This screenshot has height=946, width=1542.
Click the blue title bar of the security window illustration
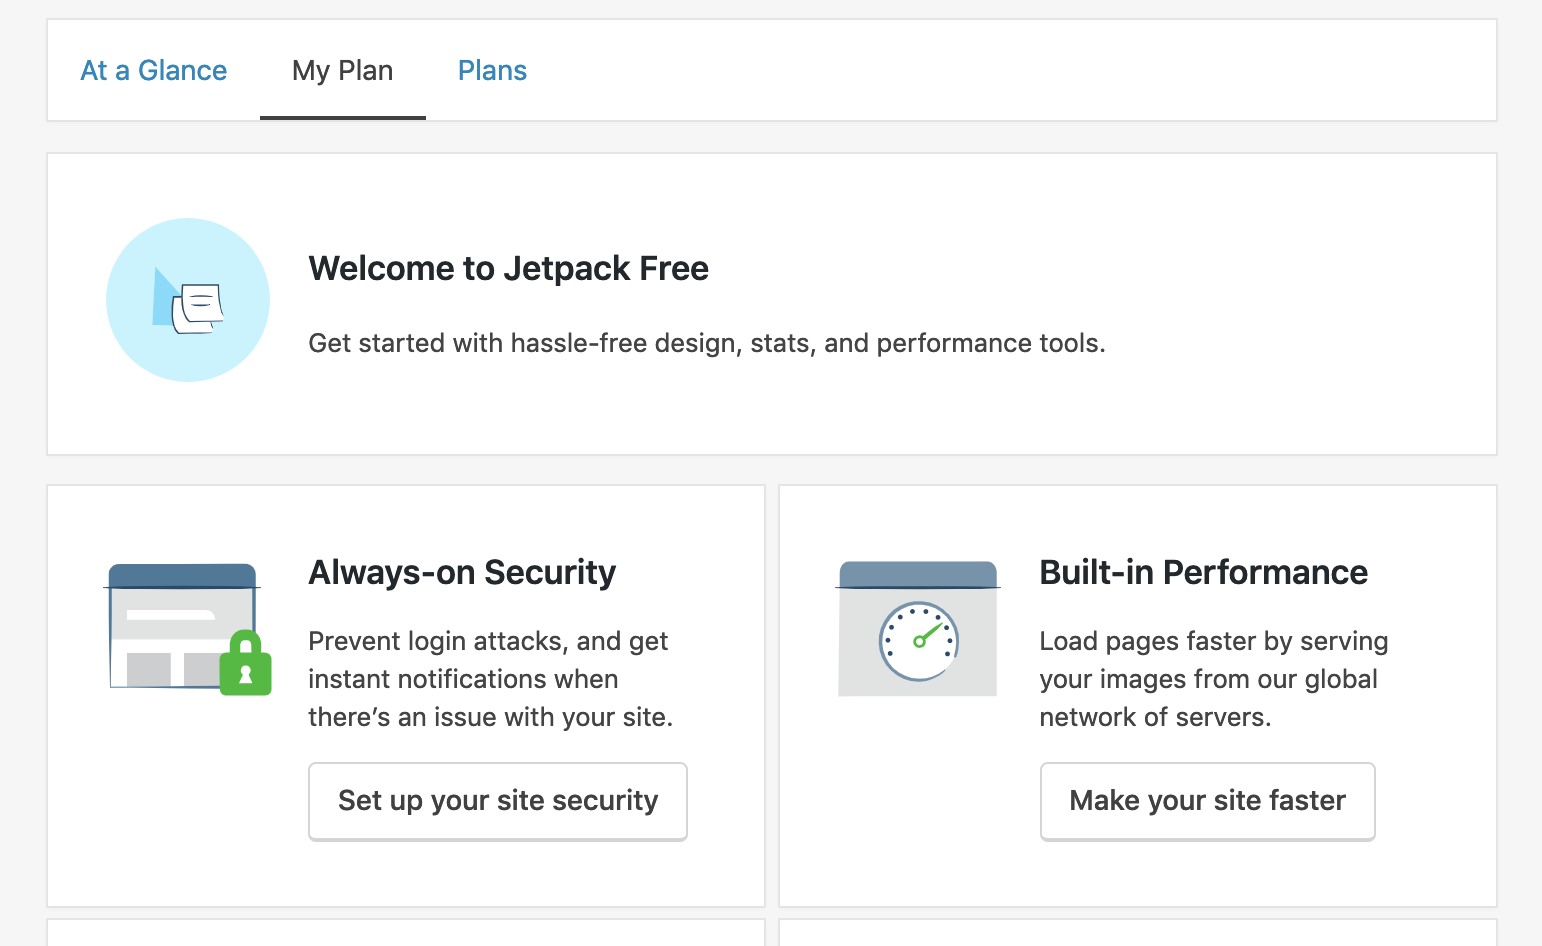(182, 576)
